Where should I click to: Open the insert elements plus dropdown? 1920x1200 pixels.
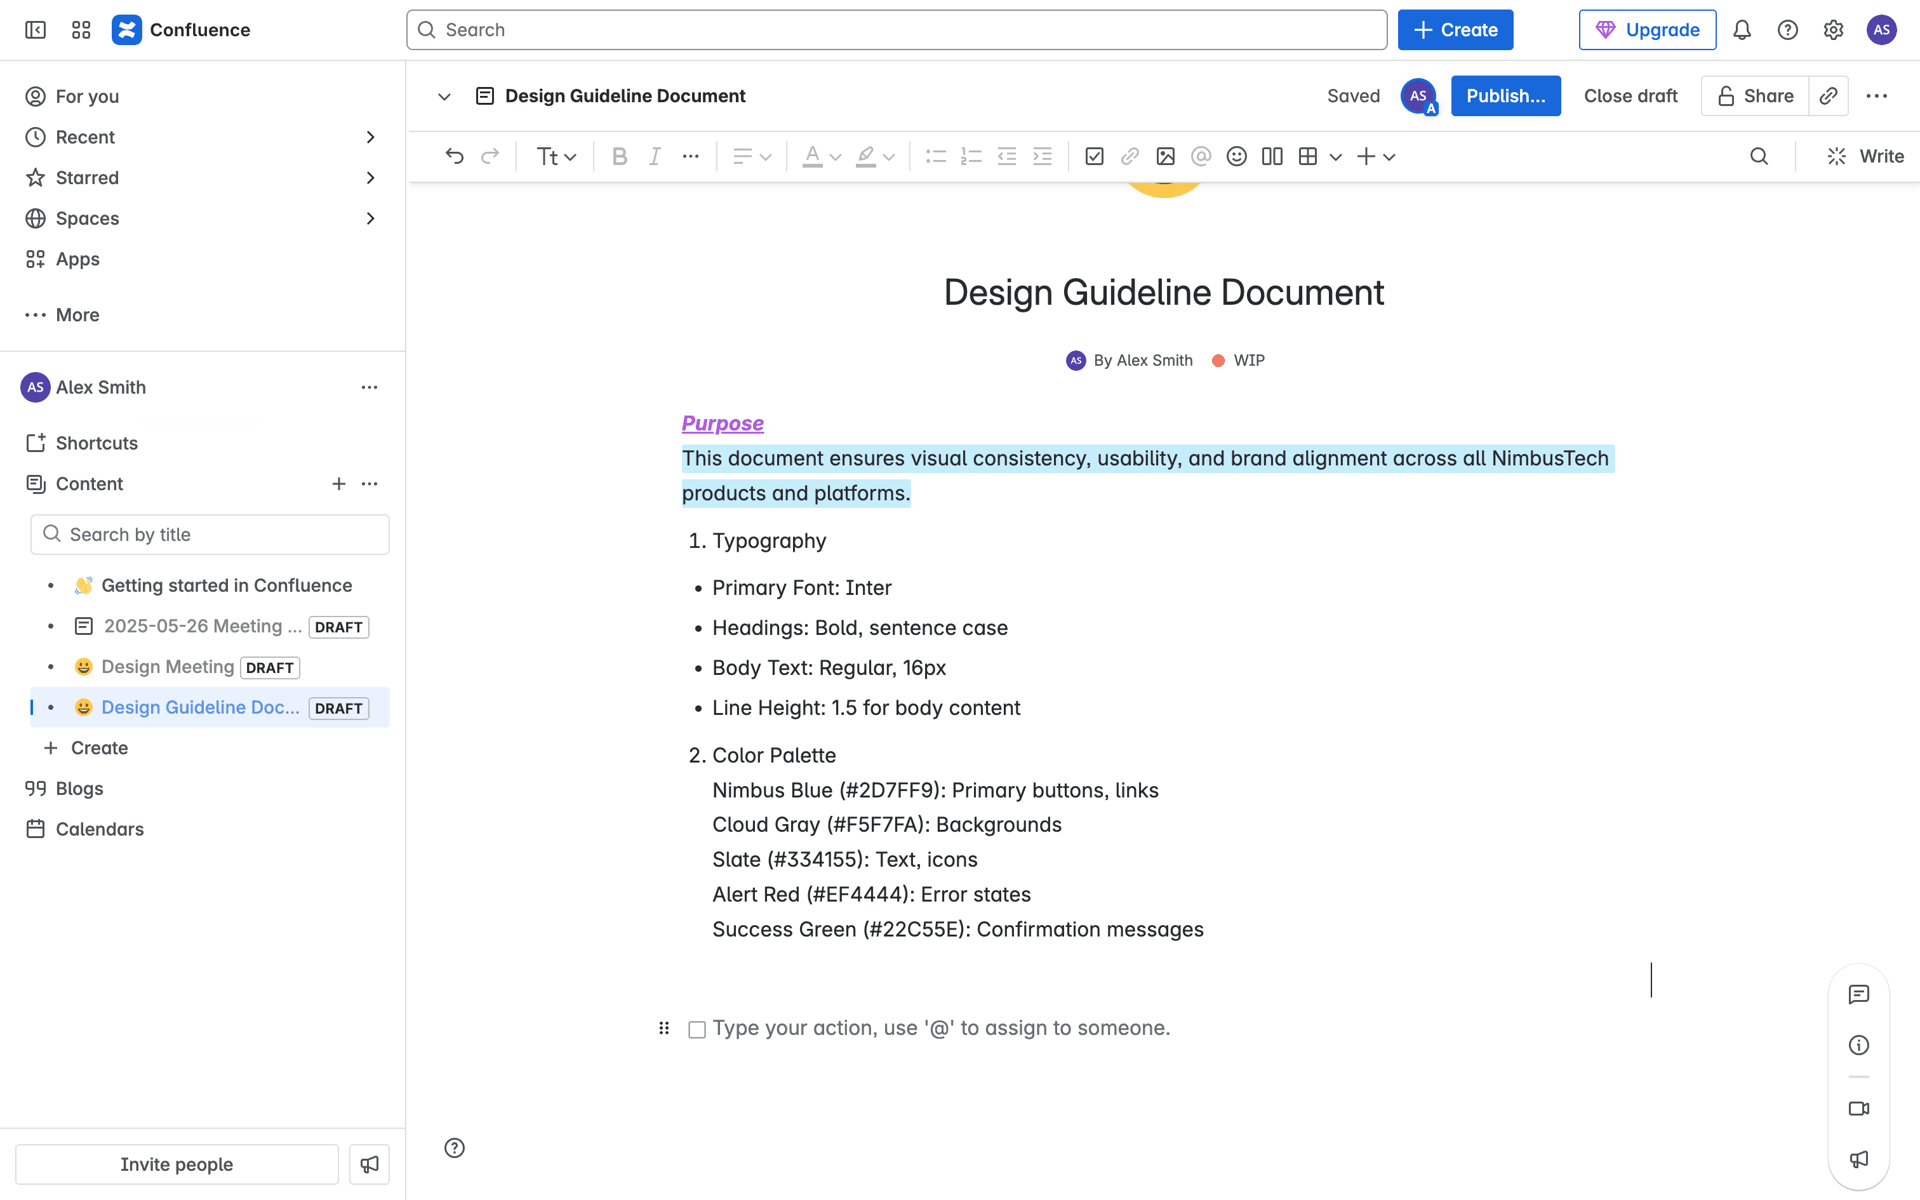[x=1376, y=156]
